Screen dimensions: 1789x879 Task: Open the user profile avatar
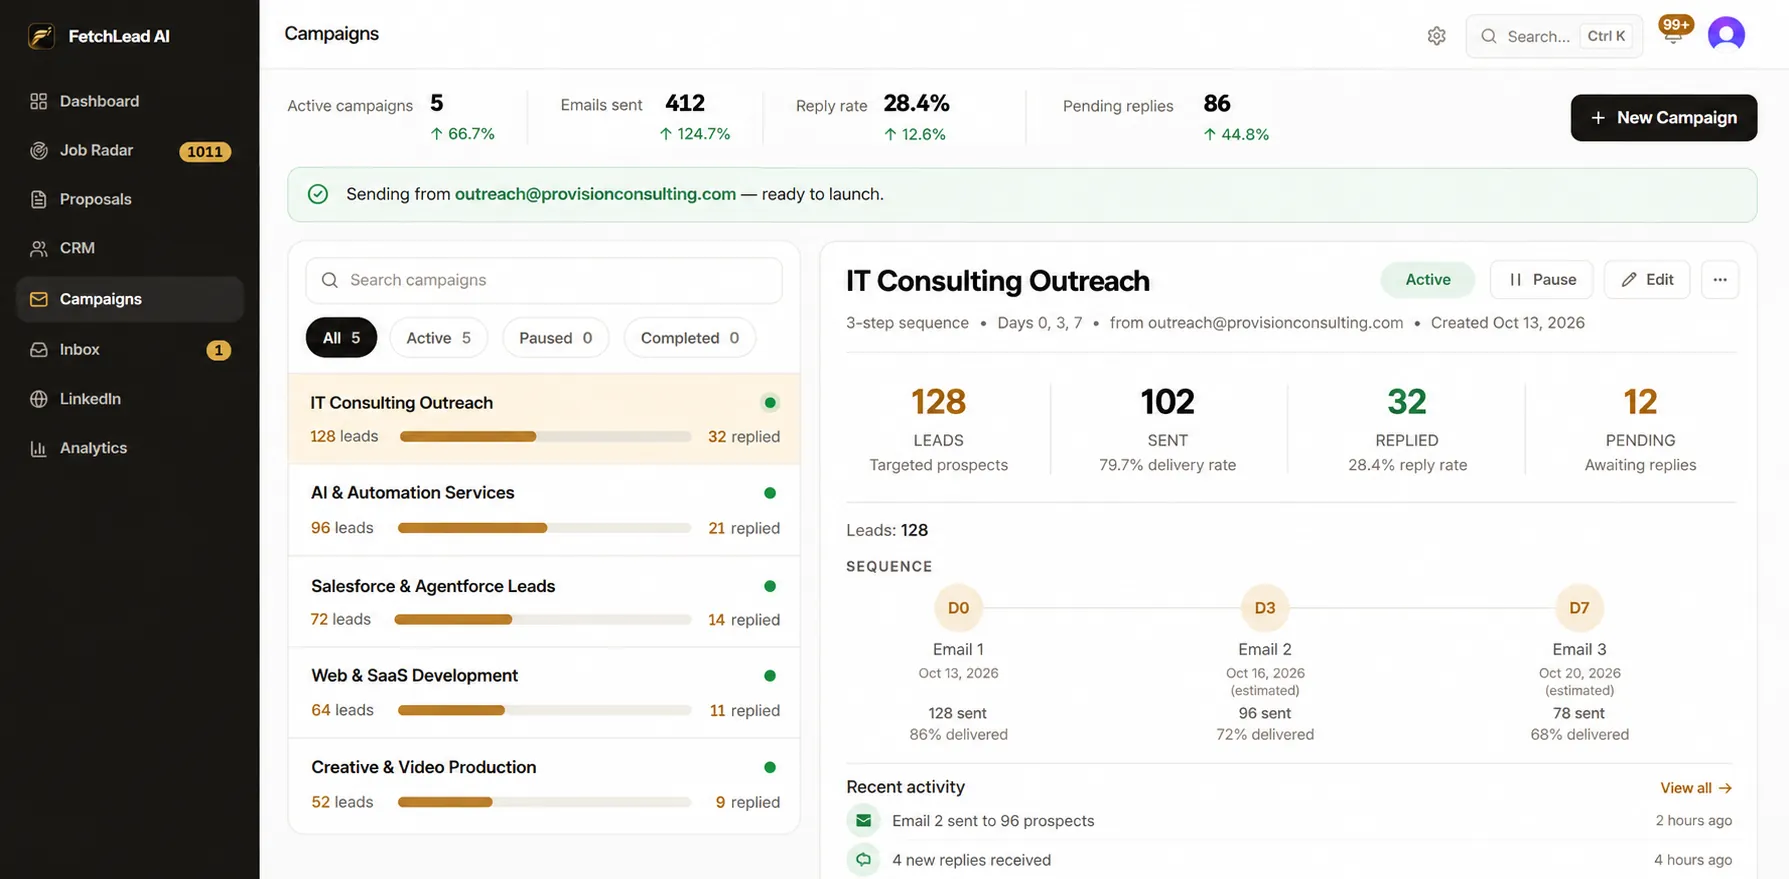click(1726, 34)
